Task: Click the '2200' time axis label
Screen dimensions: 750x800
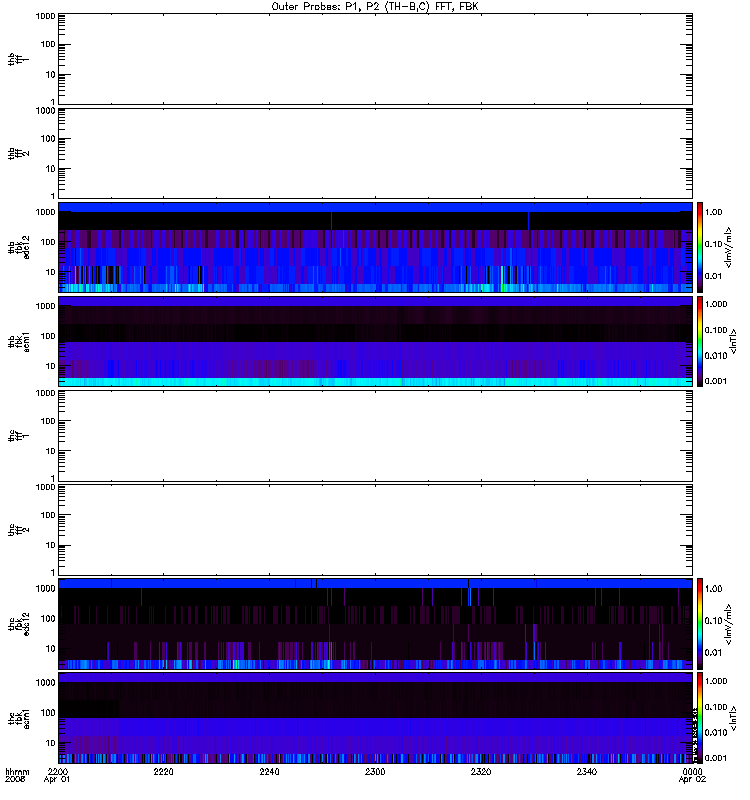Action: (58, 771)
